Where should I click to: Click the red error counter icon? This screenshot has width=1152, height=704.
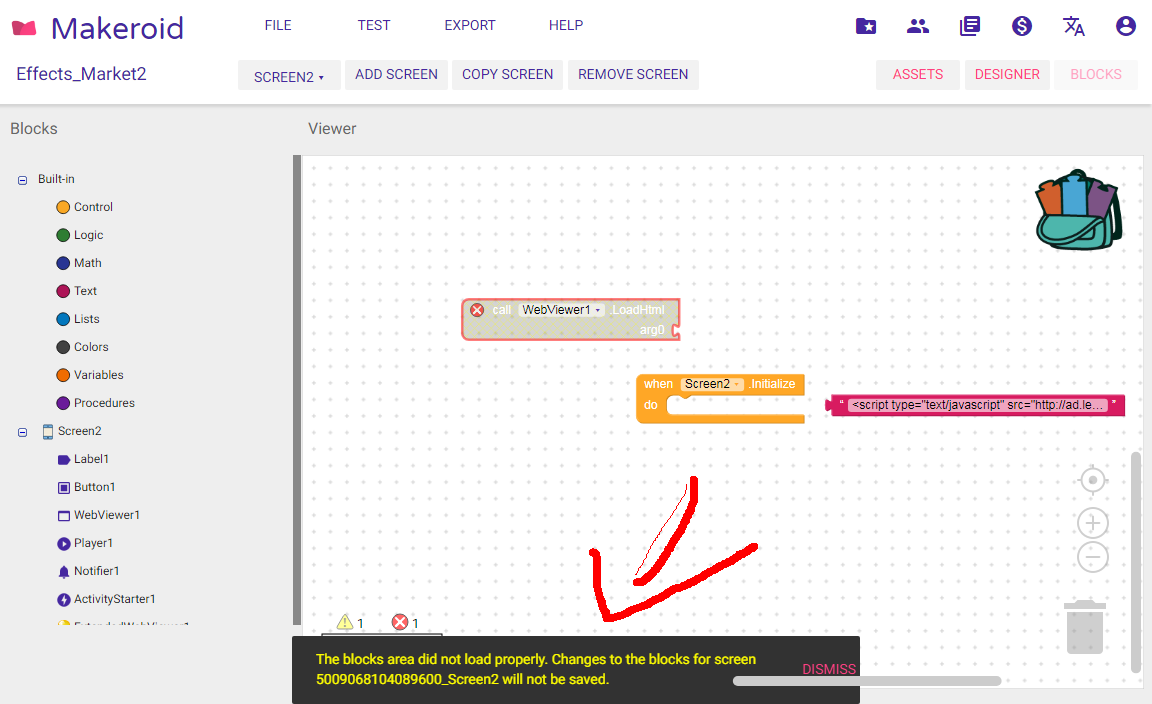[x=400, y=622]
